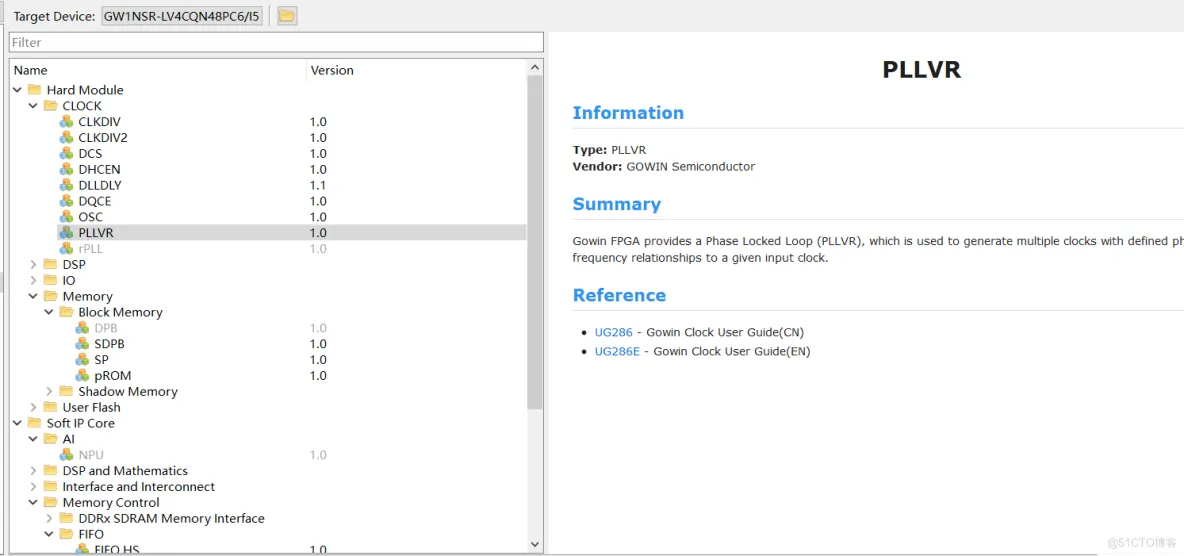This screenshot has height=556, width=1184.
Task: Click the IP tree vertical scrollbar thumb
Action: tap(535, 242)
